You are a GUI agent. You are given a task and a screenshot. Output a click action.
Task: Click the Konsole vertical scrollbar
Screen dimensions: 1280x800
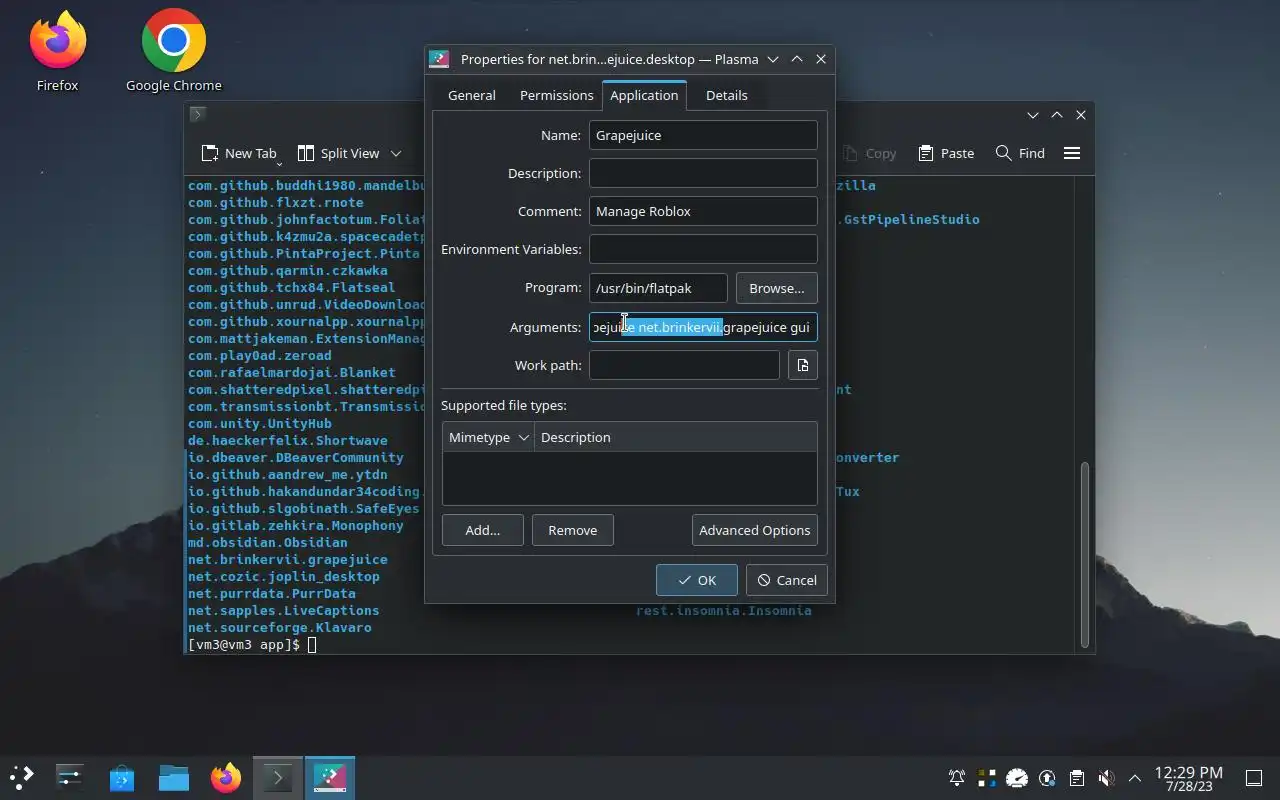coord(1084,555)
